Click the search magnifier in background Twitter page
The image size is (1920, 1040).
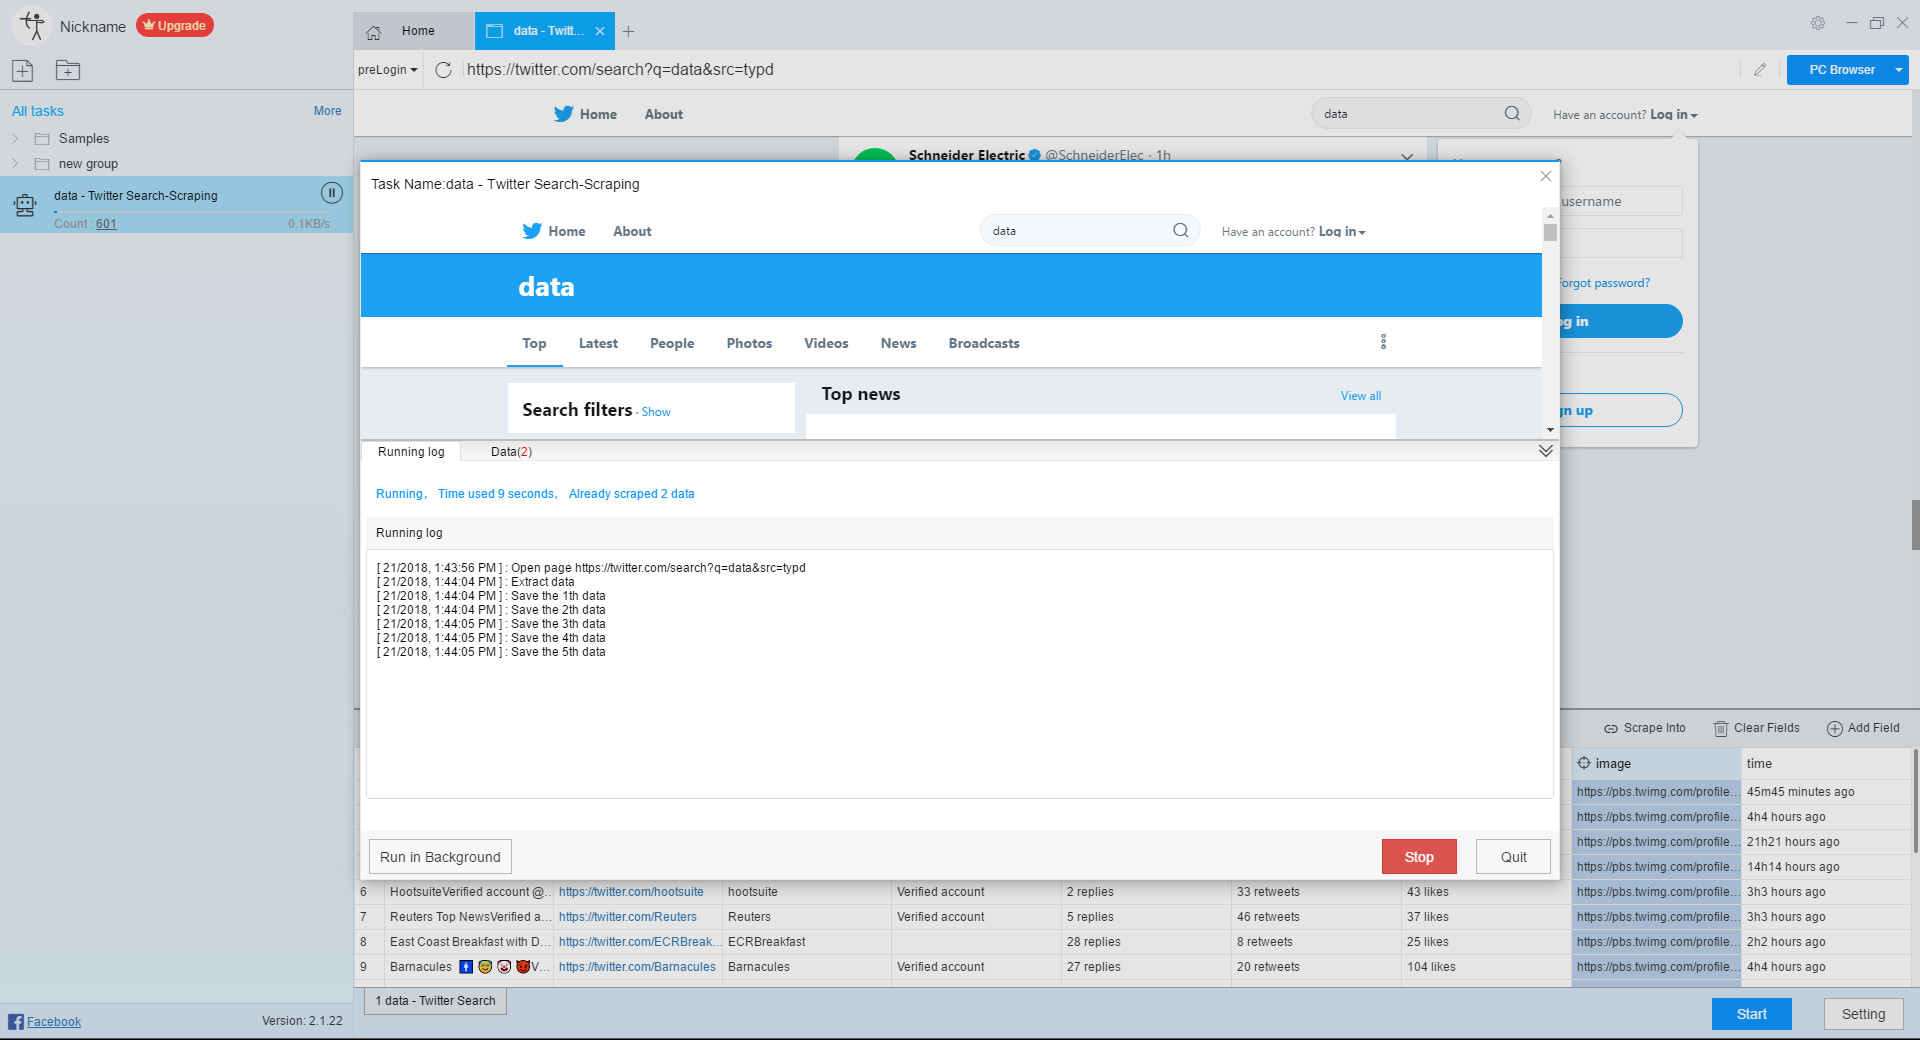[1512, 113]
